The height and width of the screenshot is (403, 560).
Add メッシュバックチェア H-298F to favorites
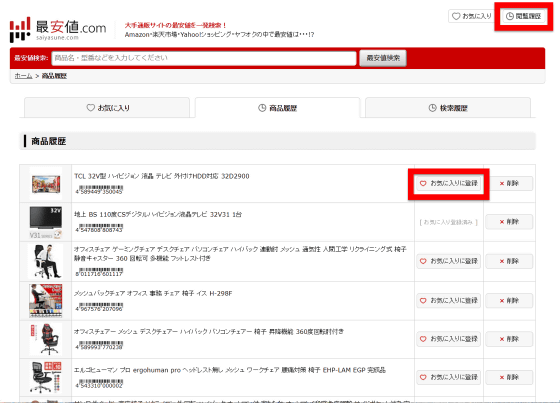(449, 300)
